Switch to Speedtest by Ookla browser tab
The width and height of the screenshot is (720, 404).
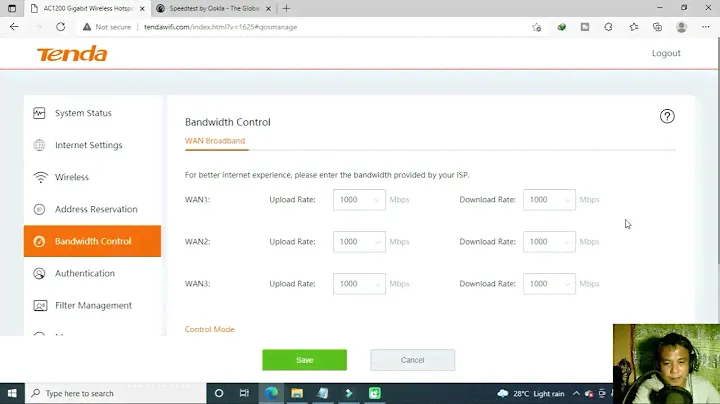pos(210,8)
